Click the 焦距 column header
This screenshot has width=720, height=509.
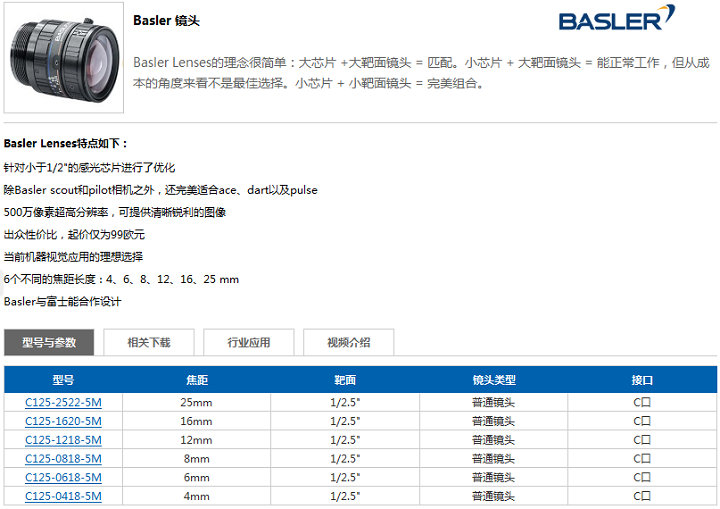[197, 381]
